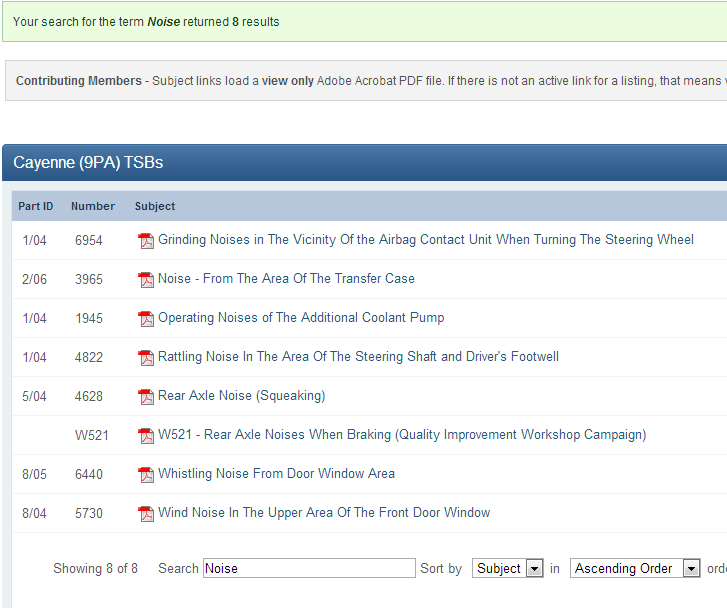Viewport: 727px width, 608px height.
Task: Select bulletin number 6440 cell
Action: [89, 474]
